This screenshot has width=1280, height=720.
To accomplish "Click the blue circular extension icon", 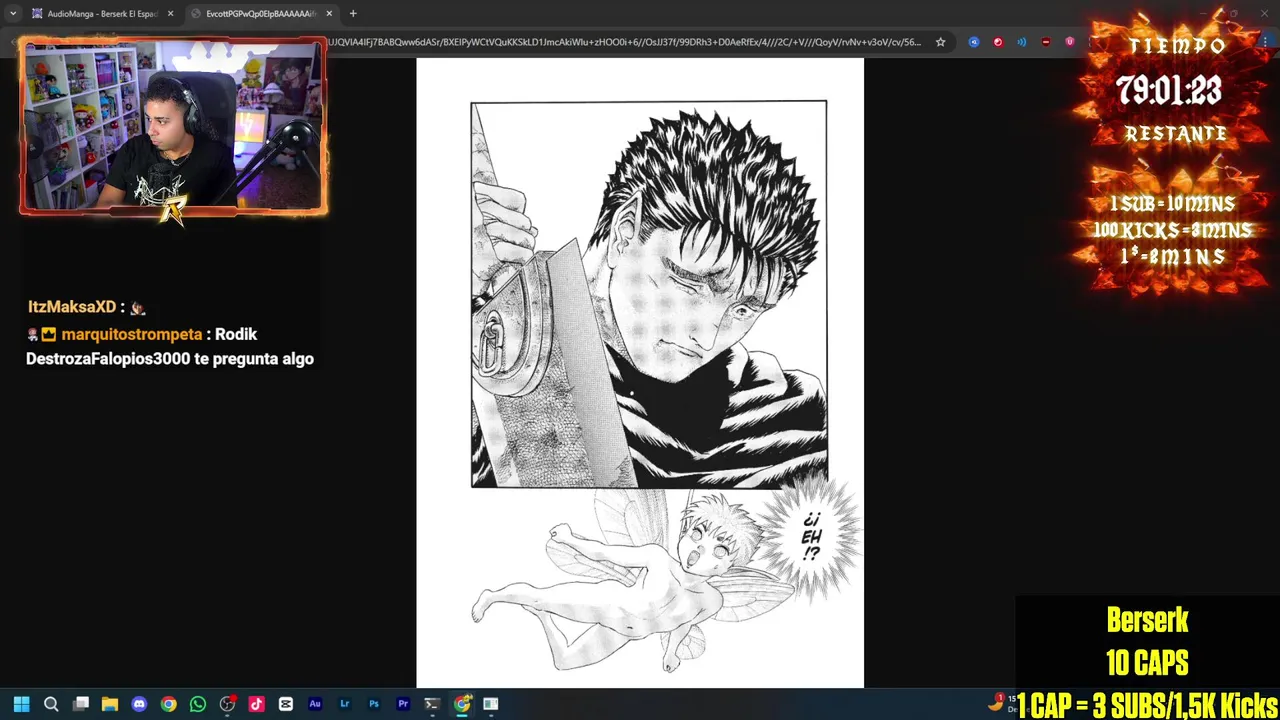I will (974, 42).
